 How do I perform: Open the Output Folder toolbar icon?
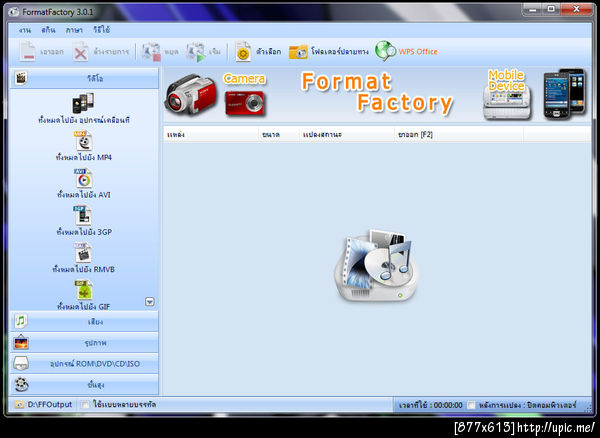(298, 52)
